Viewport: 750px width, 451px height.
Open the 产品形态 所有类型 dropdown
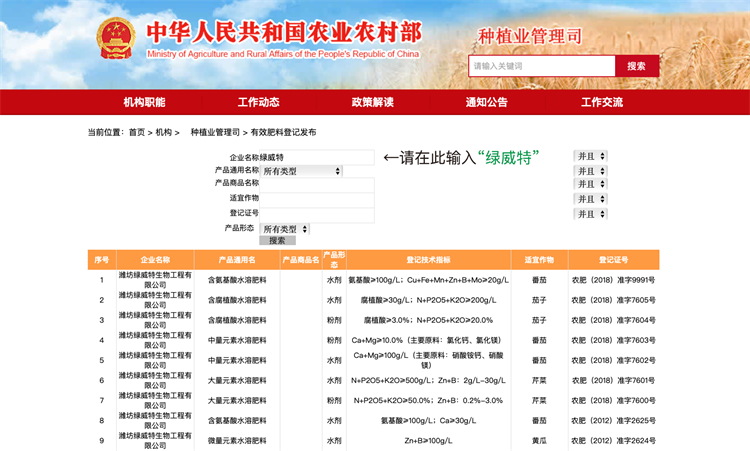285,229
